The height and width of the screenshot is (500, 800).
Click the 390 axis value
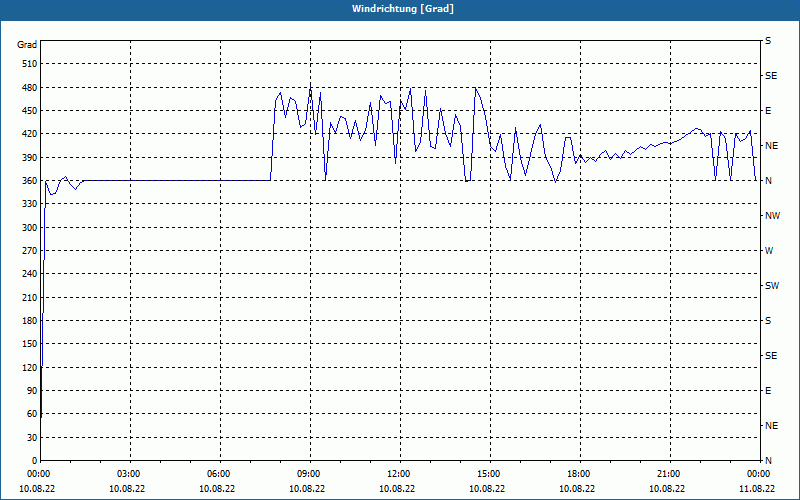pos(30,157)
